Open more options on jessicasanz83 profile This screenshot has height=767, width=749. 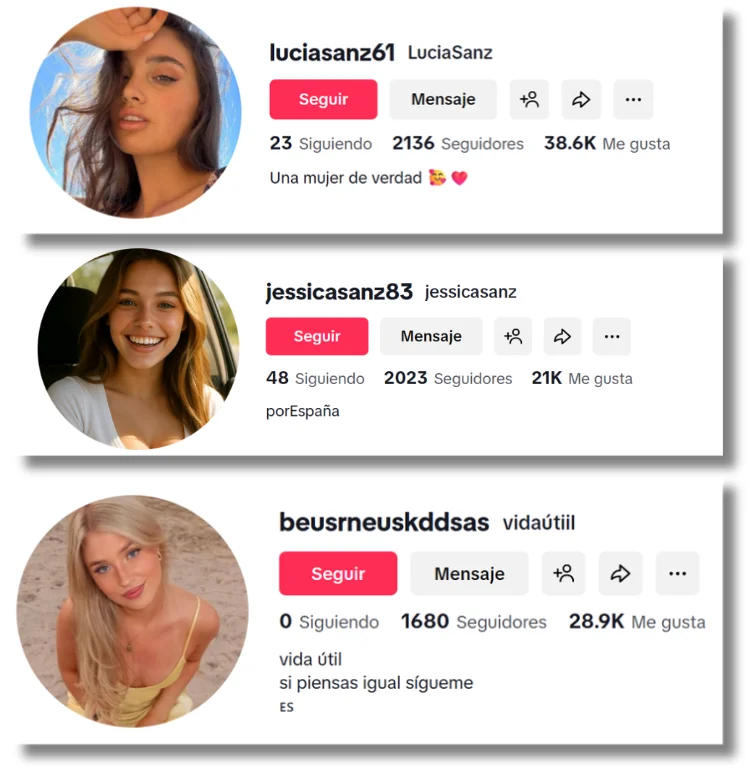tap(612, 336)
